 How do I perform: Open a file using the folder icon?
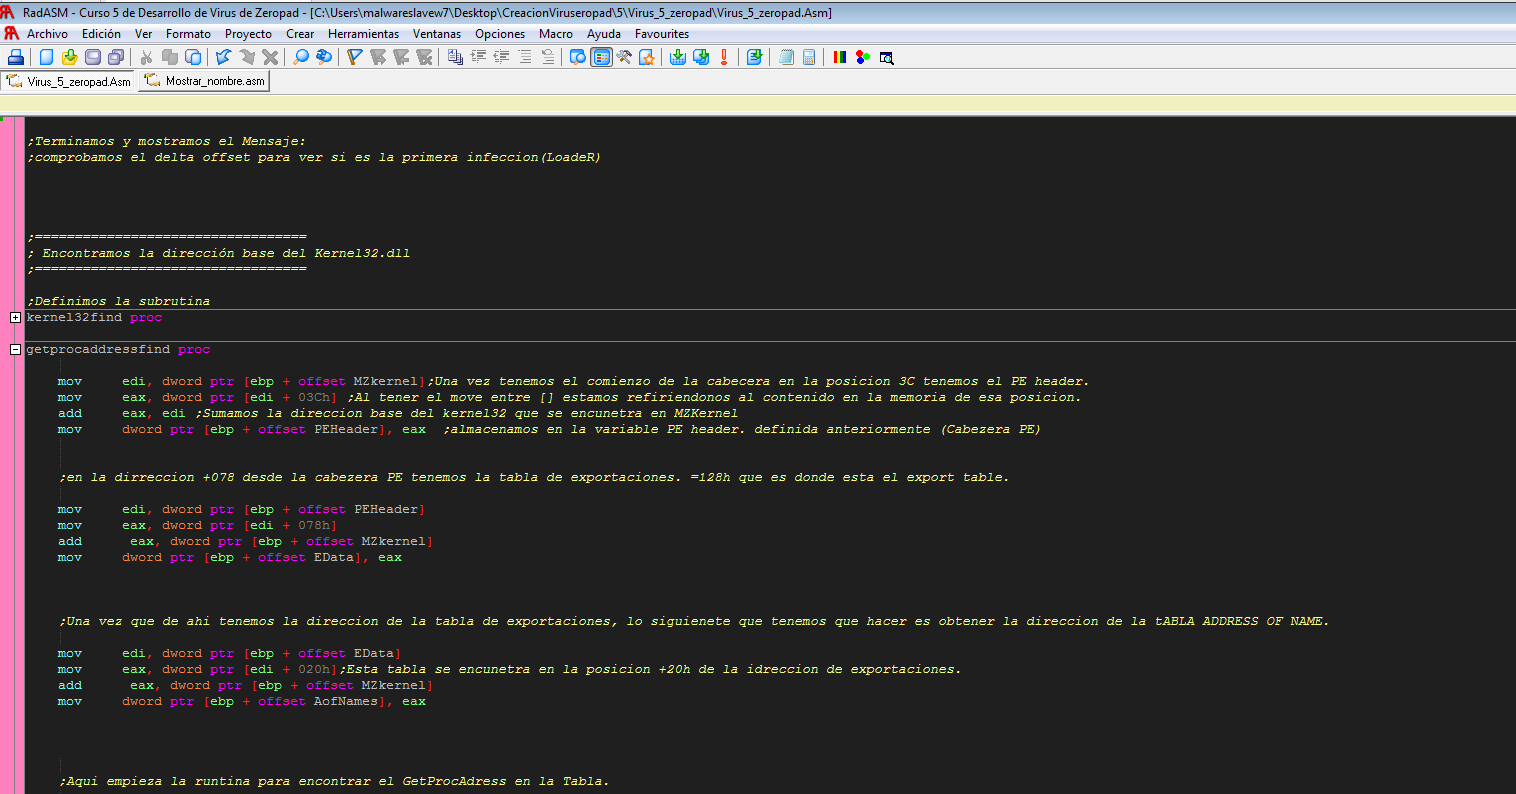tap(70, 57)
